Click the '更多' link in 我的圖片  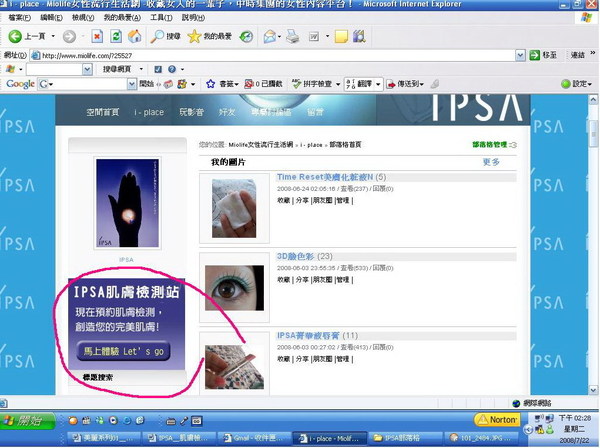pyautogui.click(x=491, y=162)
